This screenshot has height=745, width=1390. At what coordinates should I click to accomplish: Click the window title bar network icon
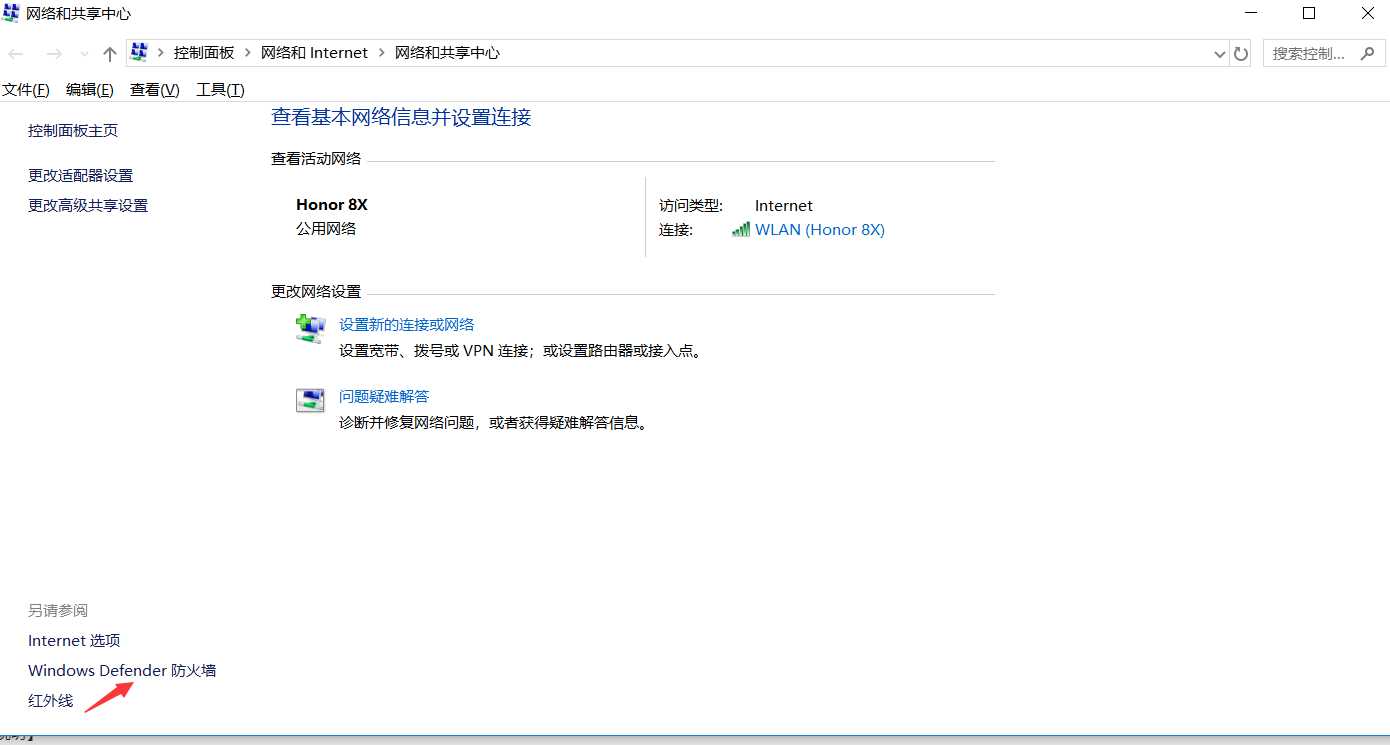click(x=12, y=14)
